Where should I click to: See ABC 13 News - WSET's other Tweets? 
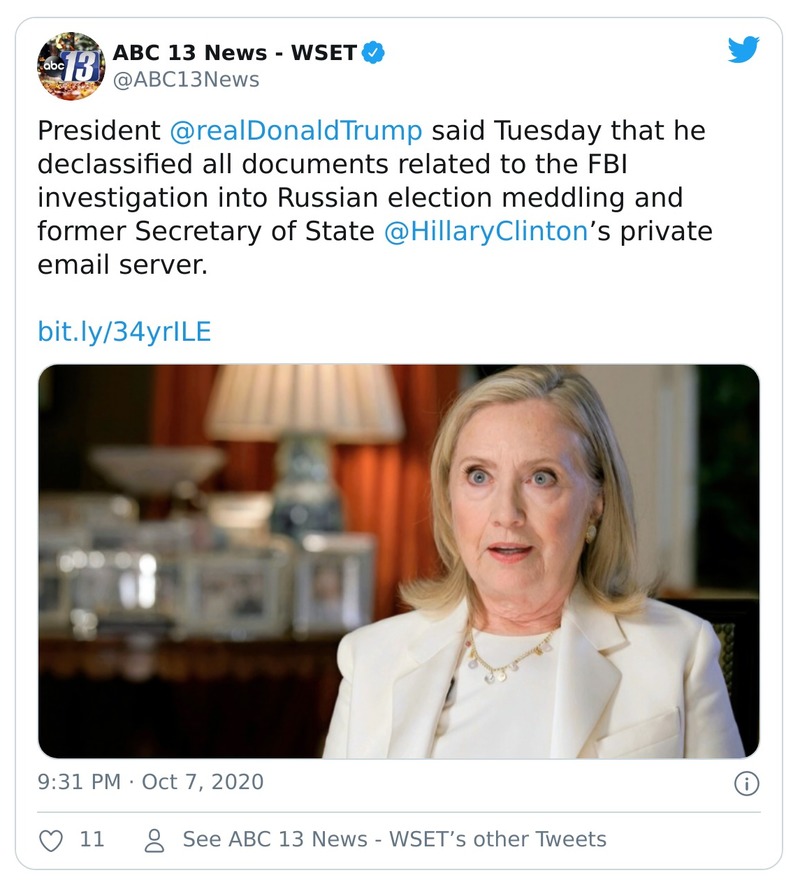[394, 840]
